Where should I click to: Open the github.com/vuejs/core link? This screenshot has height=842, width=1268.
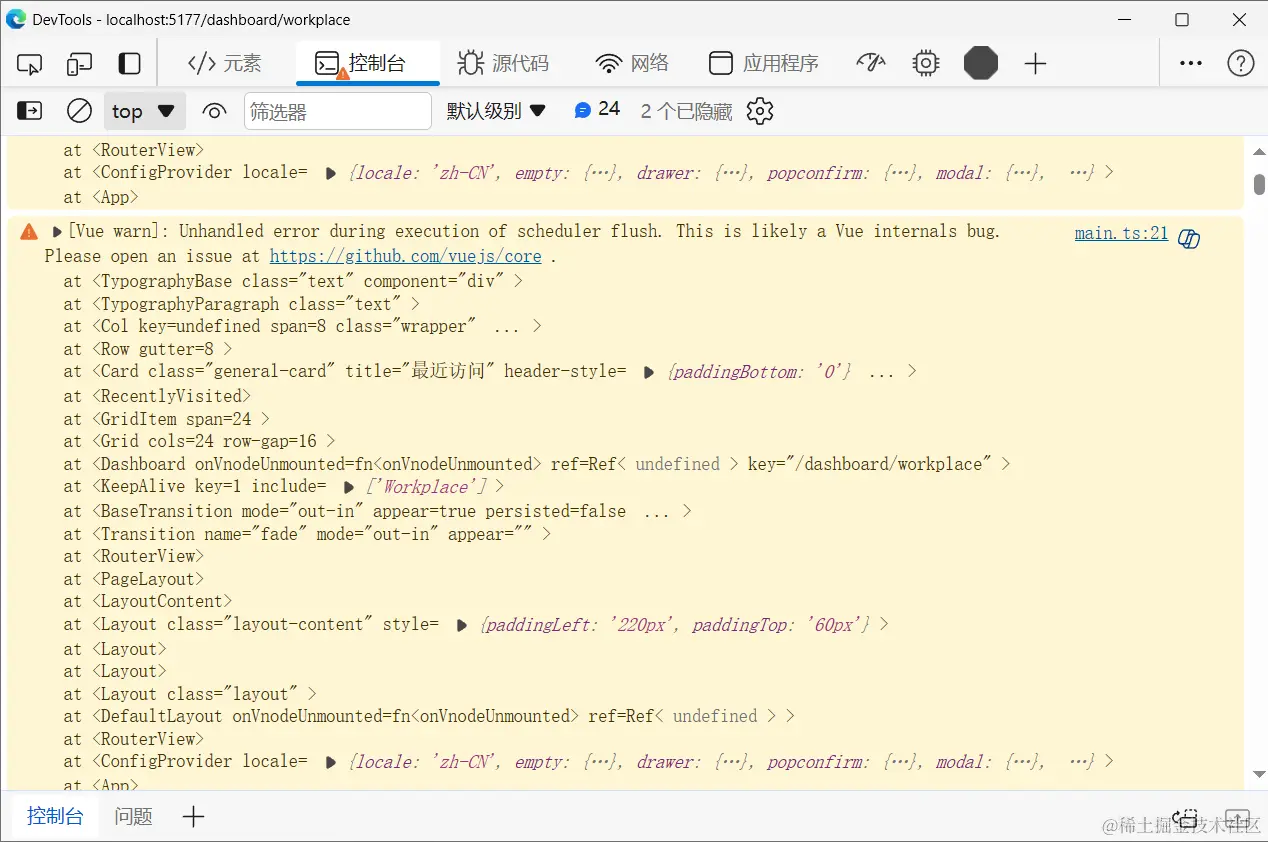tap(405, 256)
